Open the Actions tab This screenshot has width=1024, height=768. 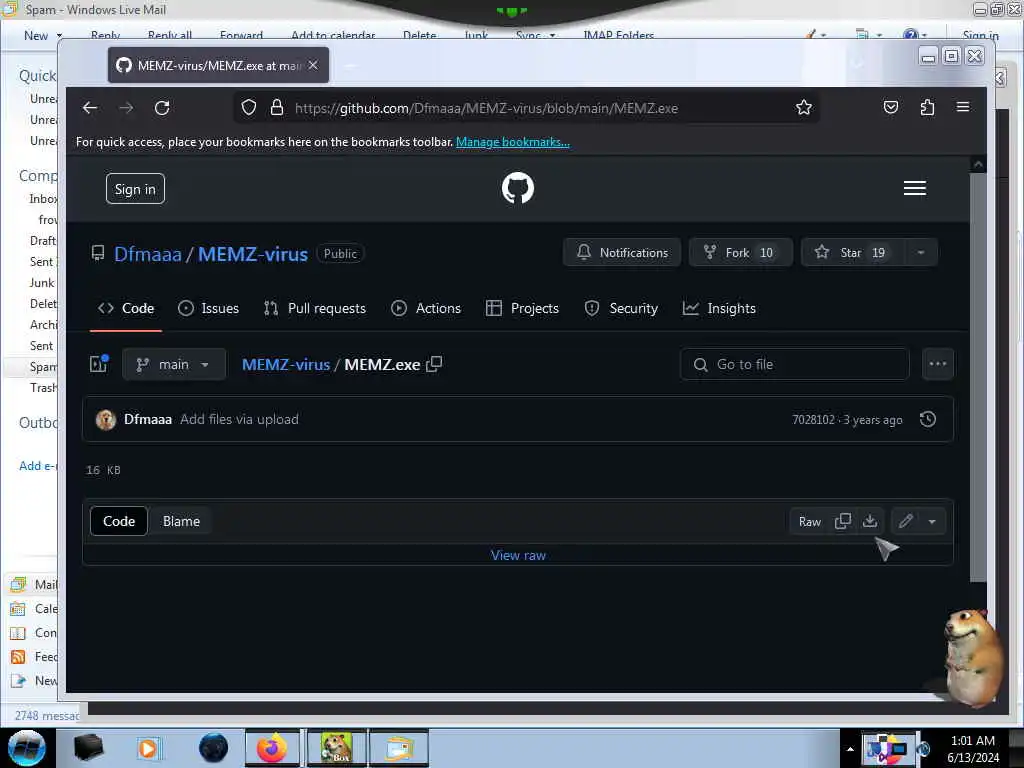[426, 308]
